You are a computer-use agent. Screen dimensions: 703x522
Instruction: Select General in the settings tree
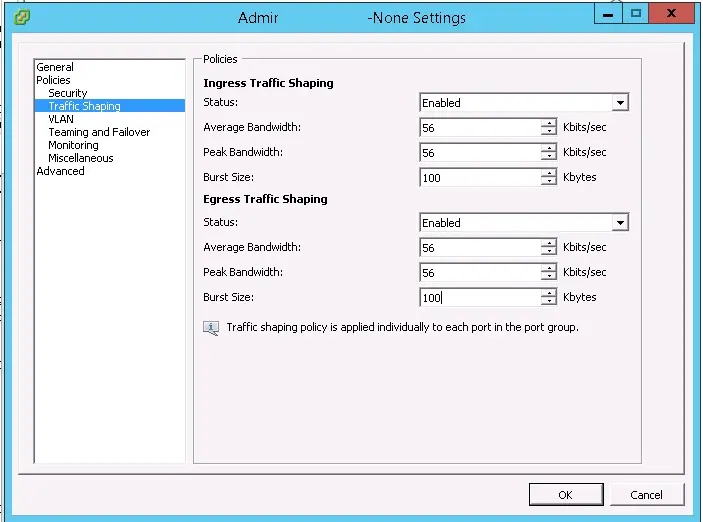click(x=55, y=67)
